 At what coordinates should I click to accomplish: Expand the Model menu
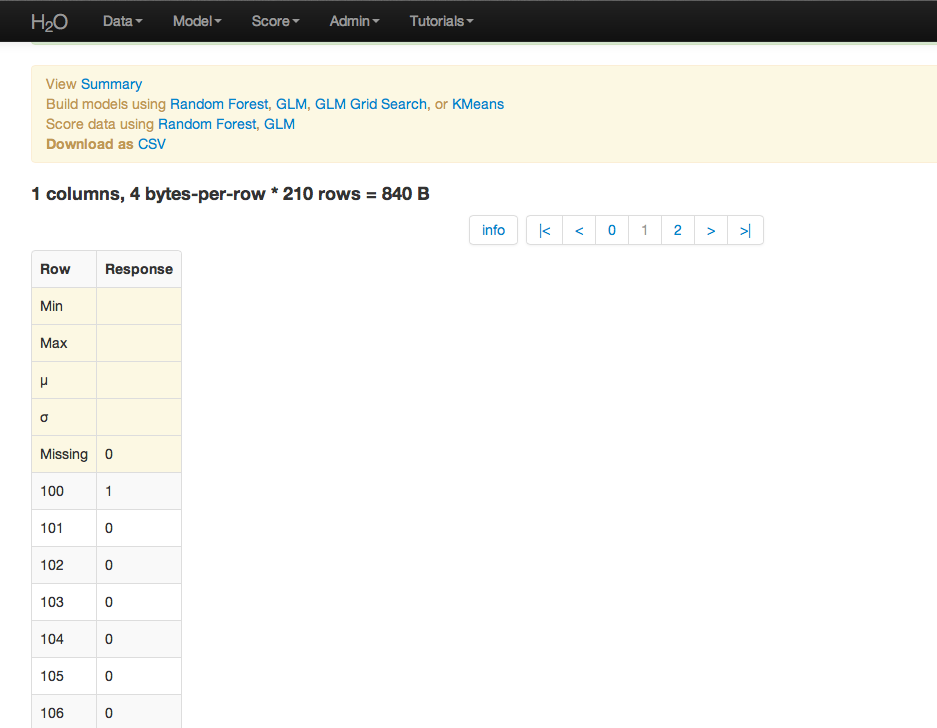197,21
